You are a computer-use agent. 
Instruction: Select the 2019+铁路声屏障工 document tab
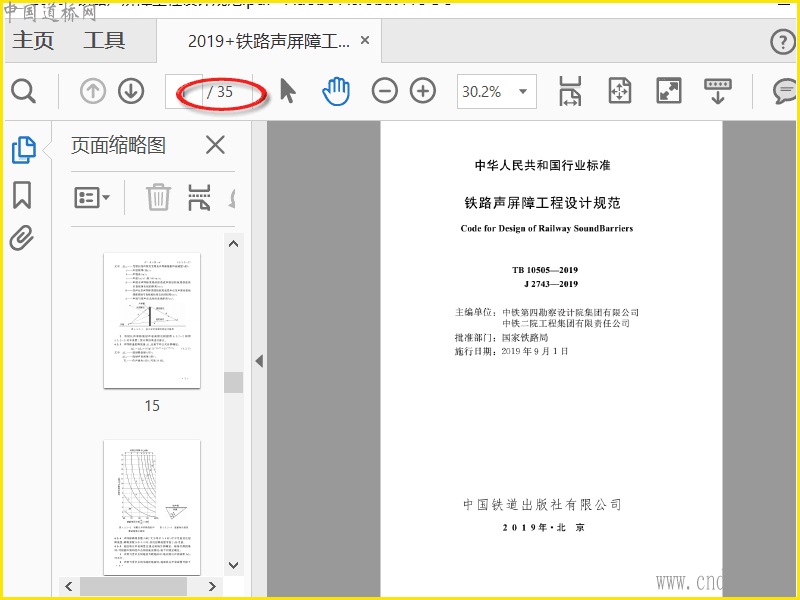point(269,41)
